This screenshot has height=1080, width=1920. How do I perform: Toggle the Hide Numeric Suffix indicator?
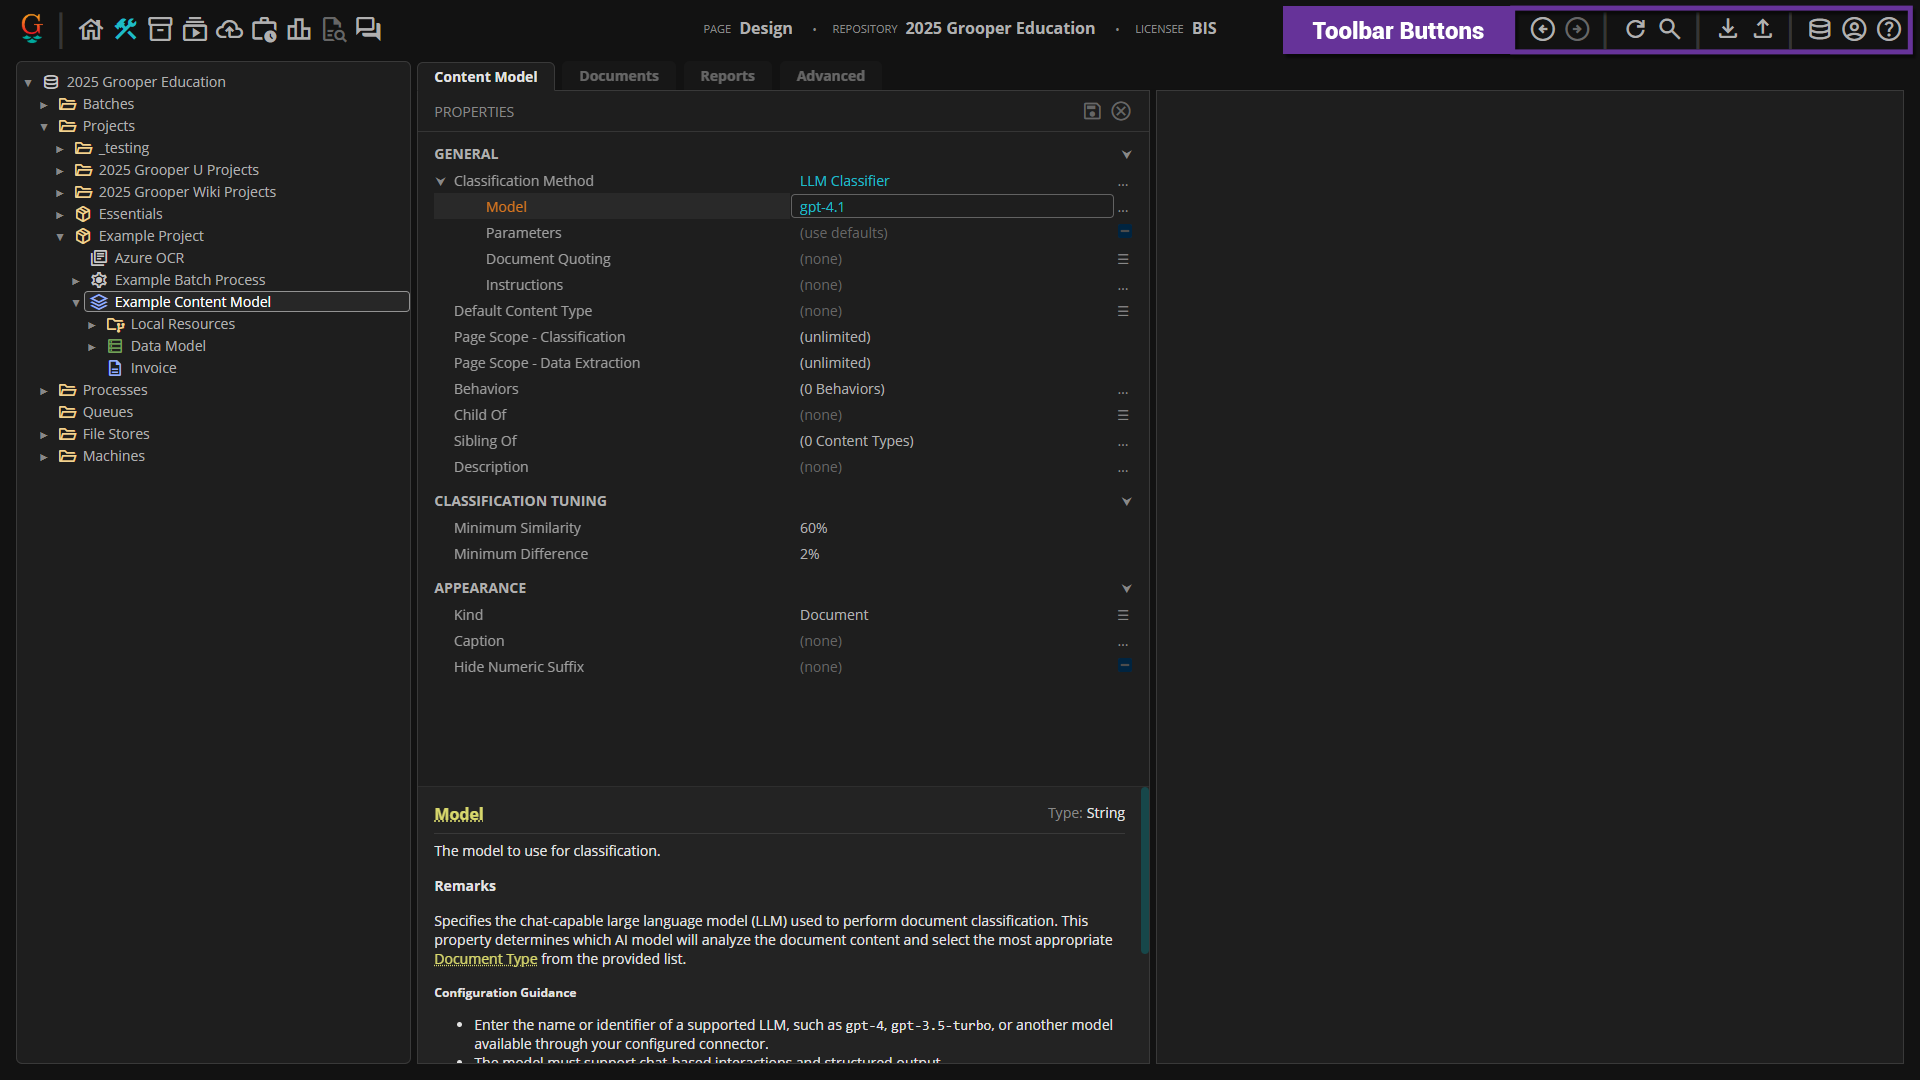click(x=1124, y=666)
